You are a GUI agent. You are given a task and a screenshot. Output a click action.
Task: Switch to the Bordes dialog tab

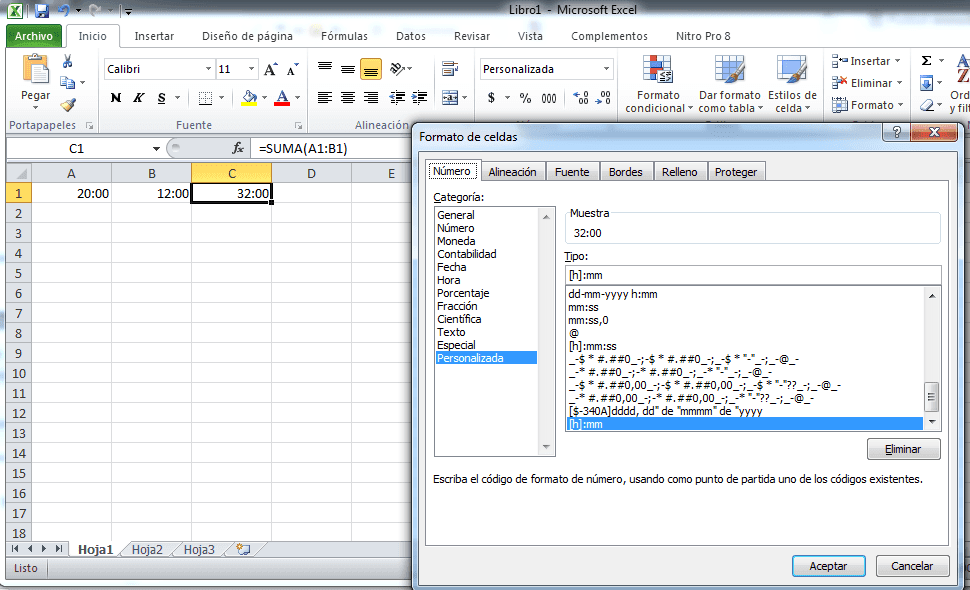click(625, 172)
